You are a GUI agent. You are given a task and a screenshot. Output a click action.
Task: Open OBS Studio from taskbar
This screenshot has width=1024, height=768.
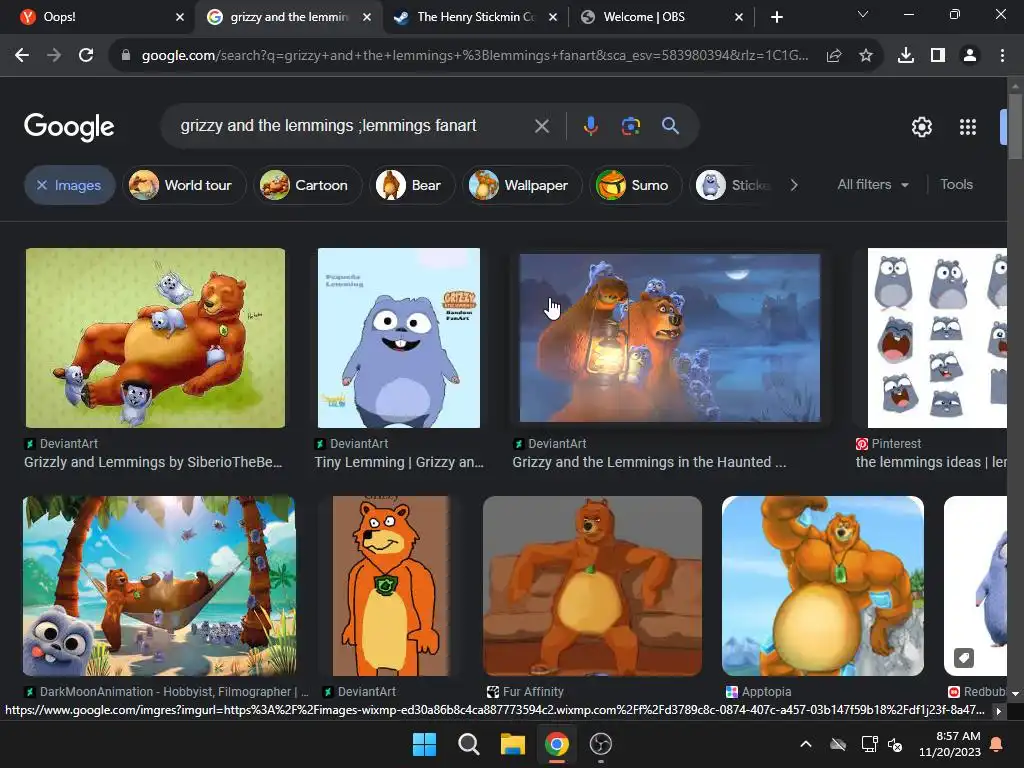click(601, 744)
